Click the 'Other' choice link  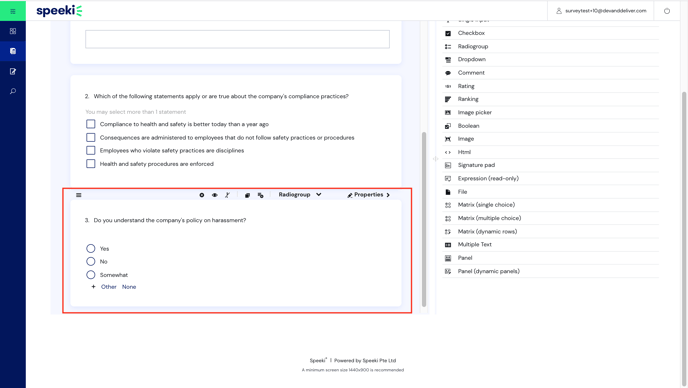click(108, 287)
